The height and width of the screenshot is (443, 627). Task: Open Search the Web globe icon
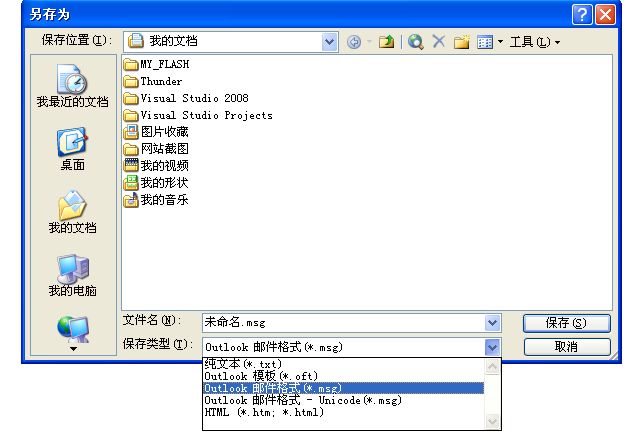coord(416,42)
